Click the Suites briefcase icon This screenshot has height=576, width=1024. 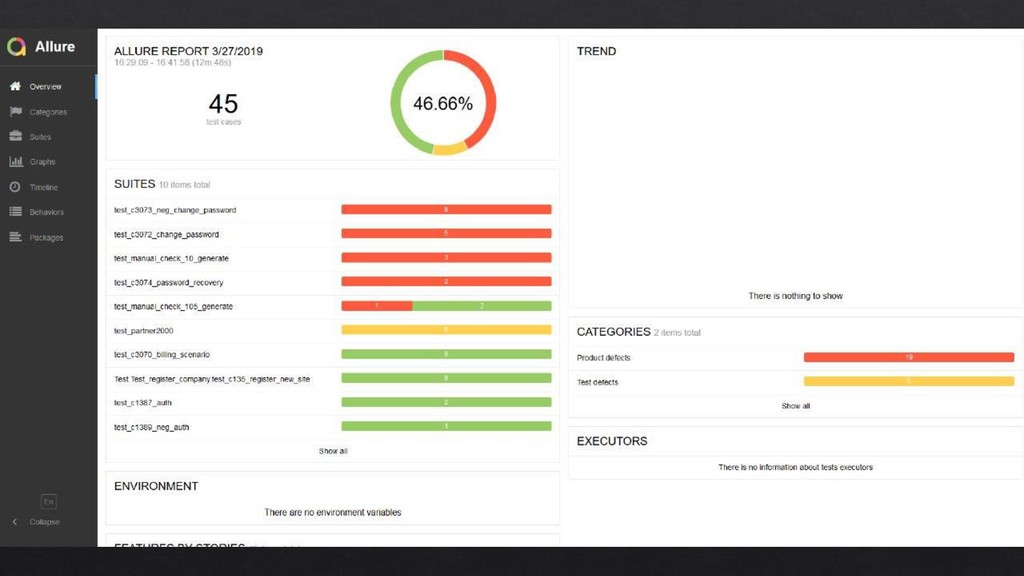(16, 136)
